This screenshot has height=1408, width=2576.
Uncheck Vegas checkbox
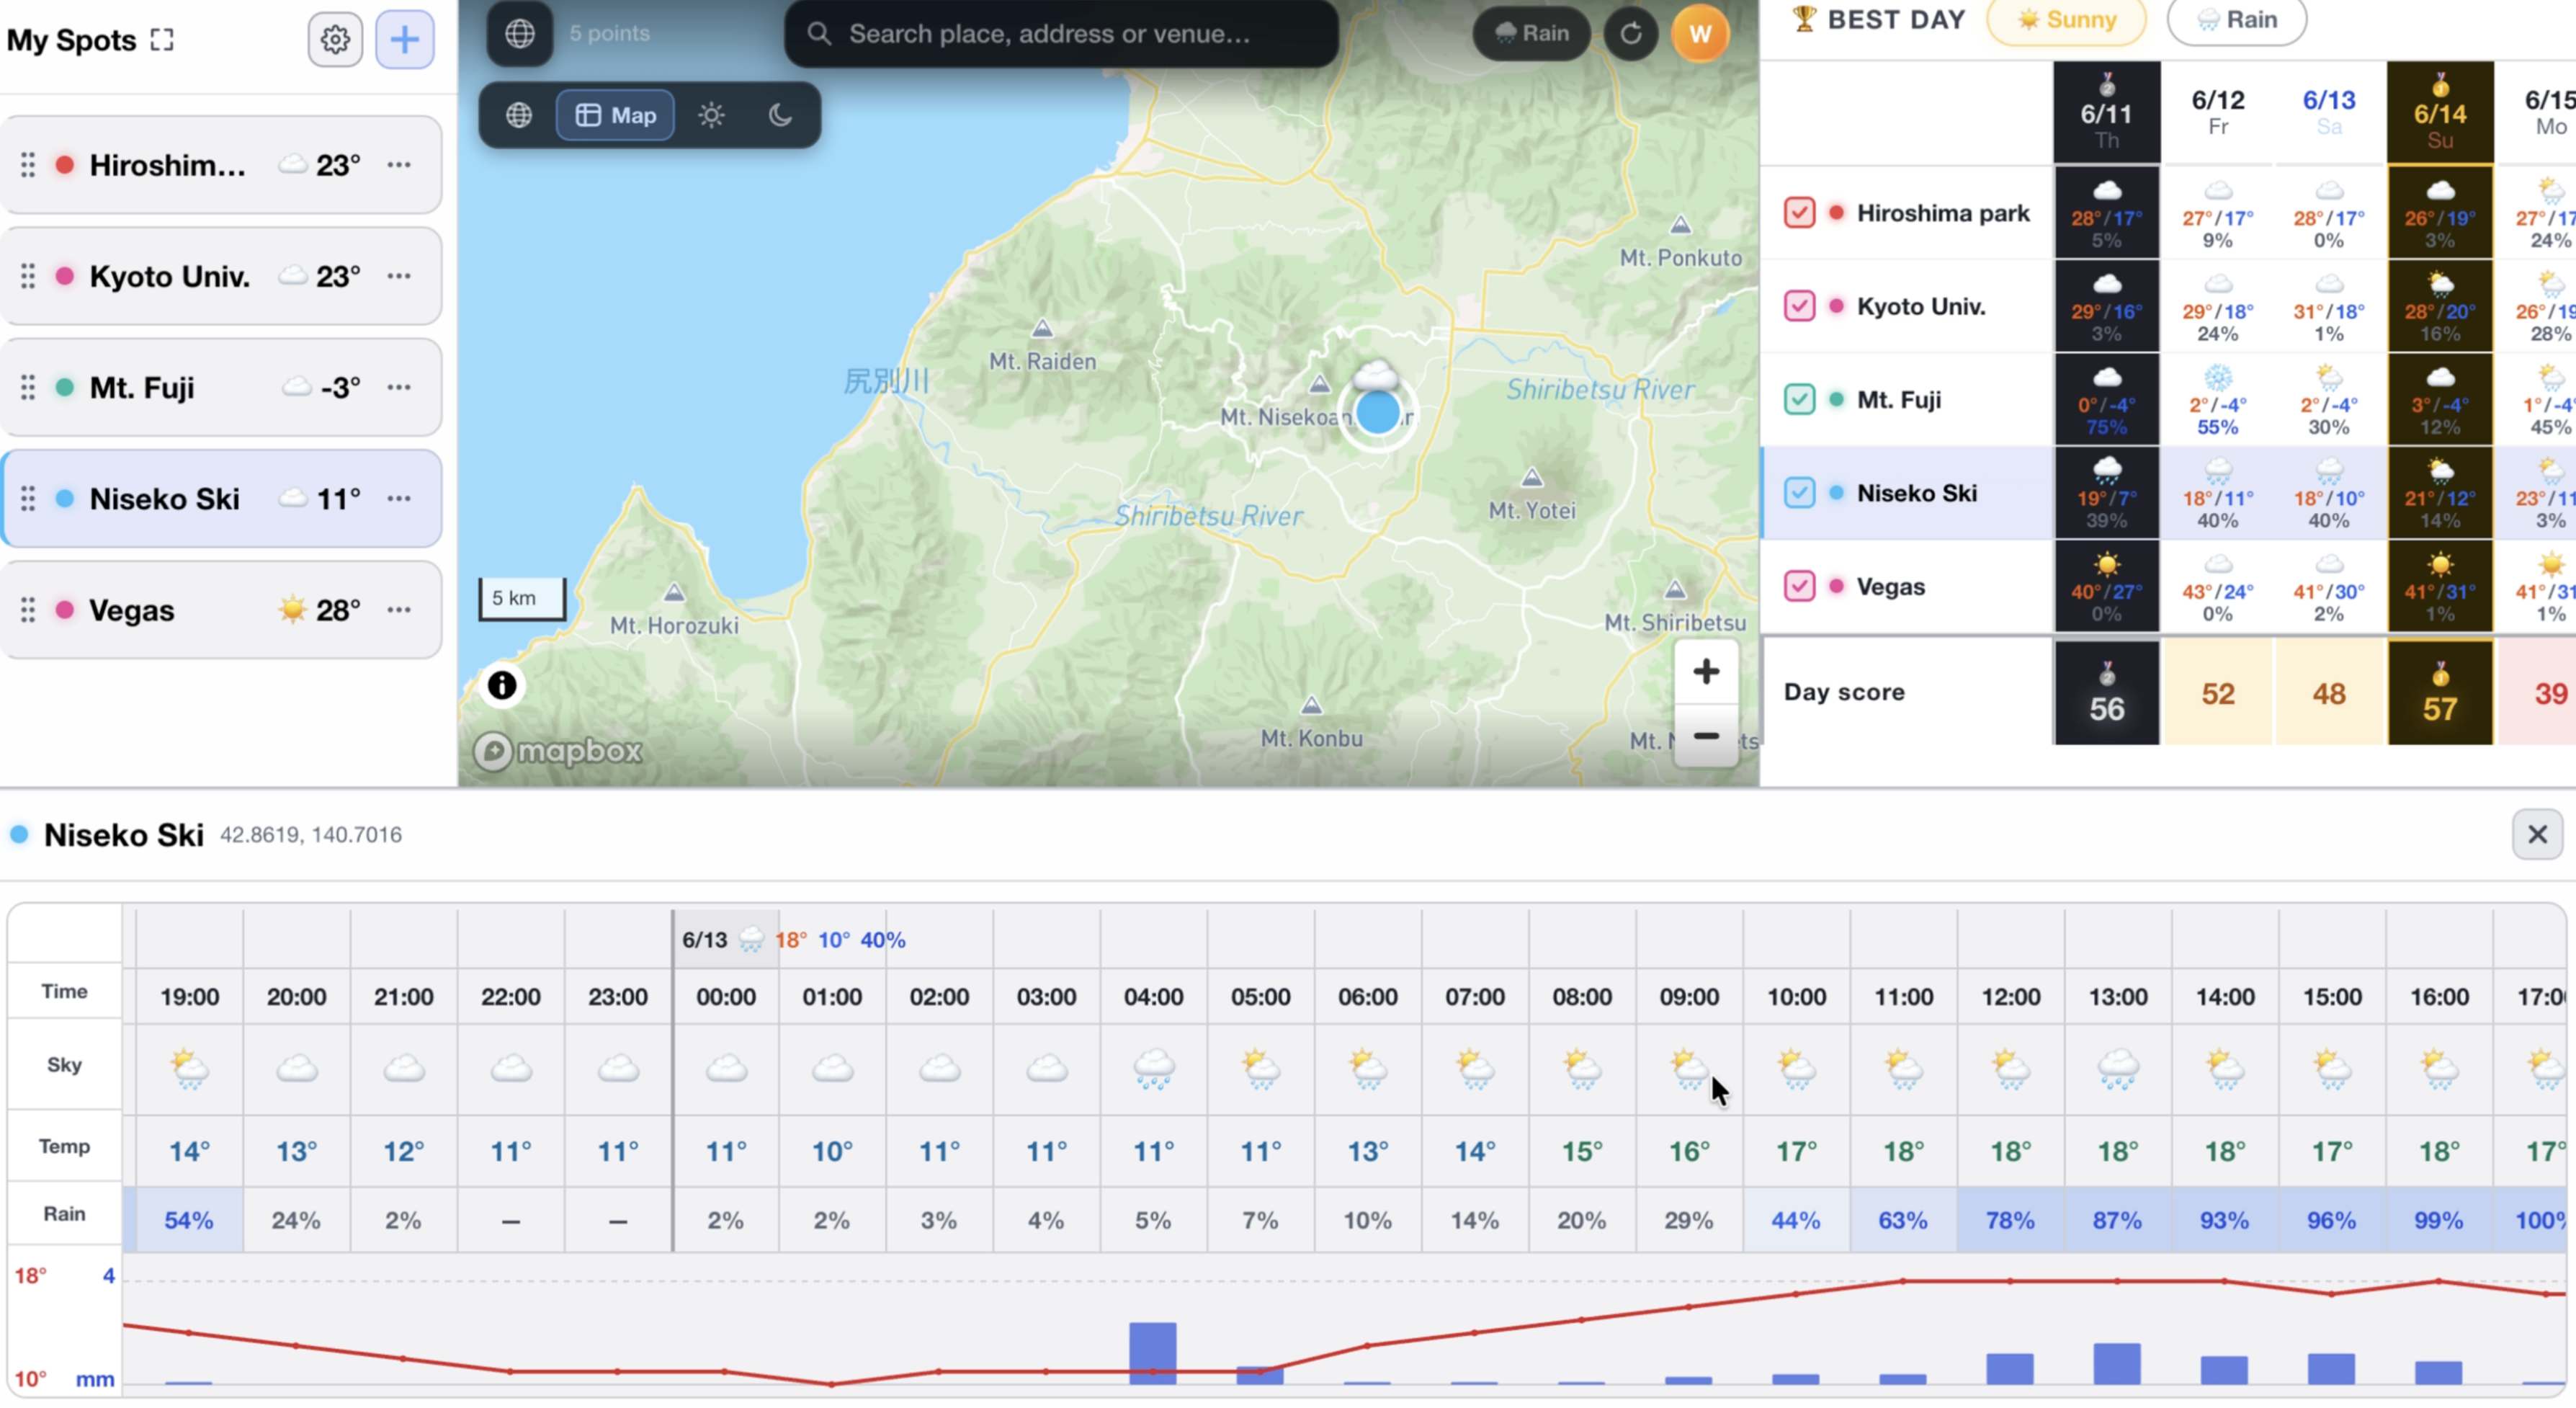1799,586
